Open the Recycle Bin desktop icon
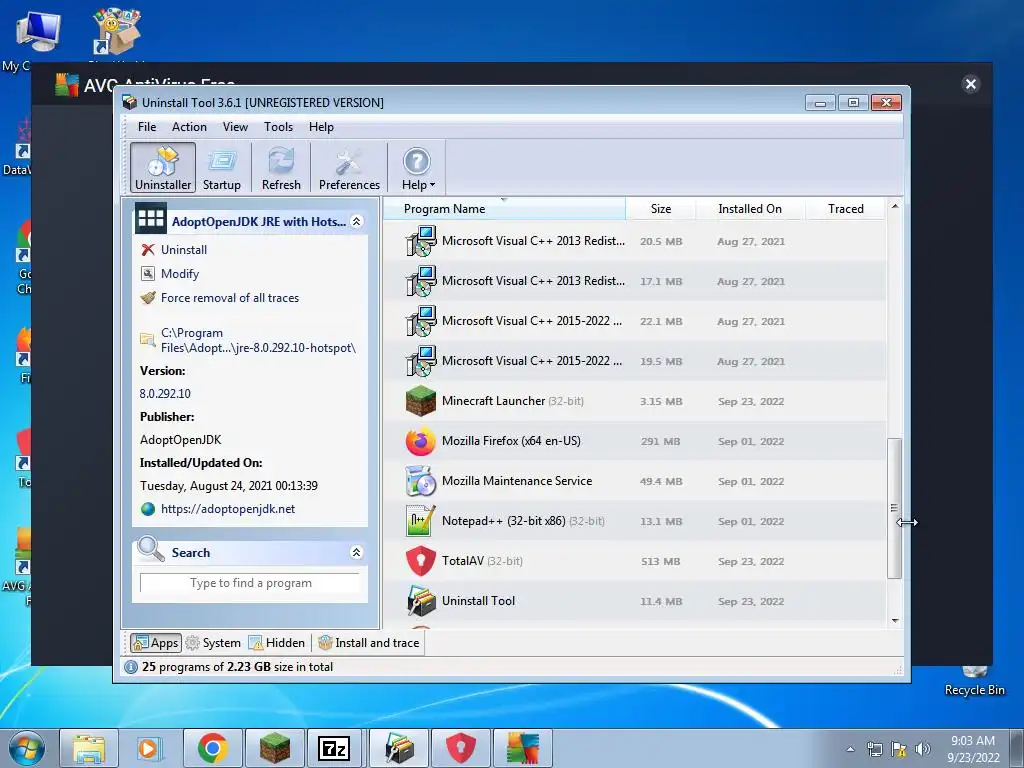This screenshot has width=1024, height=768. coord(974,679)
